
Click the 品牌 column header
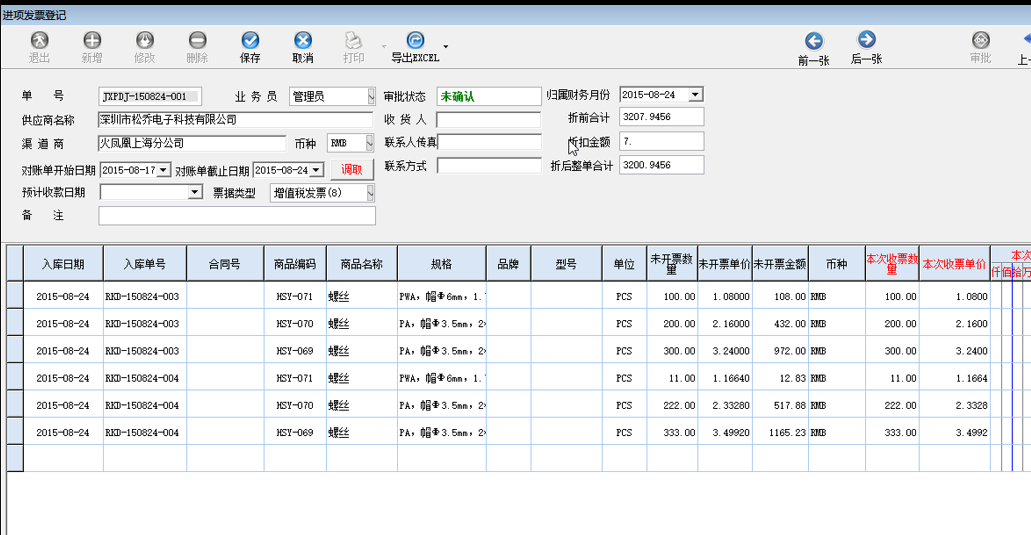click(x=508, y=264)
